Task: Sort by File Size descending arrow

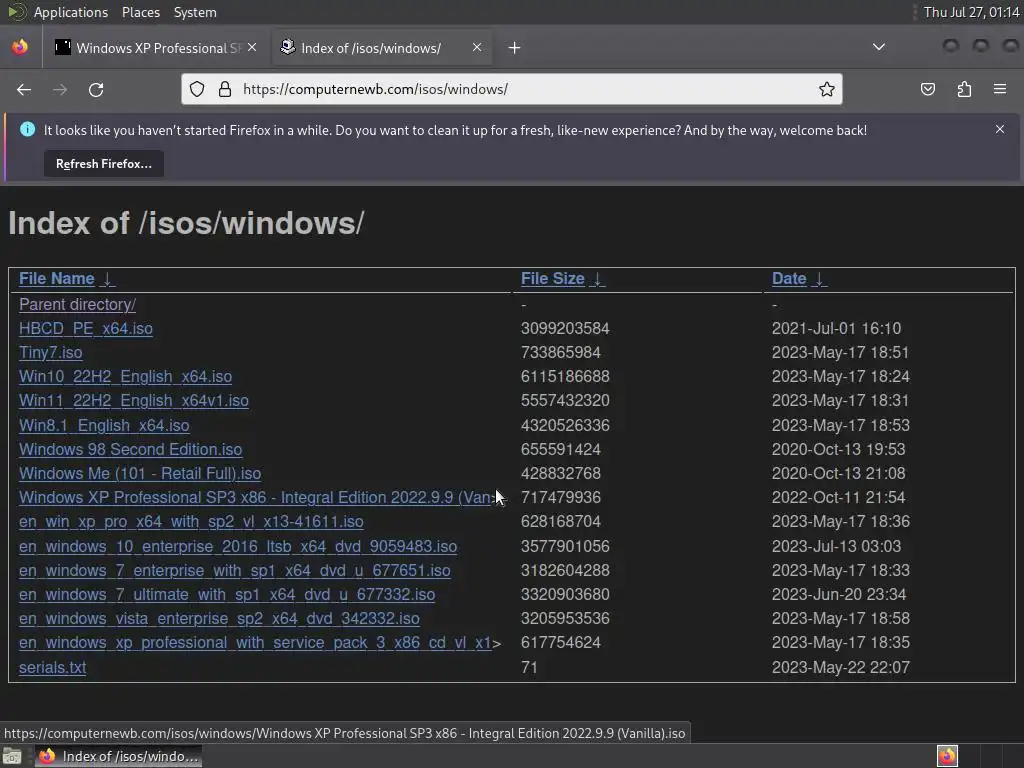Action: point(598,280)
